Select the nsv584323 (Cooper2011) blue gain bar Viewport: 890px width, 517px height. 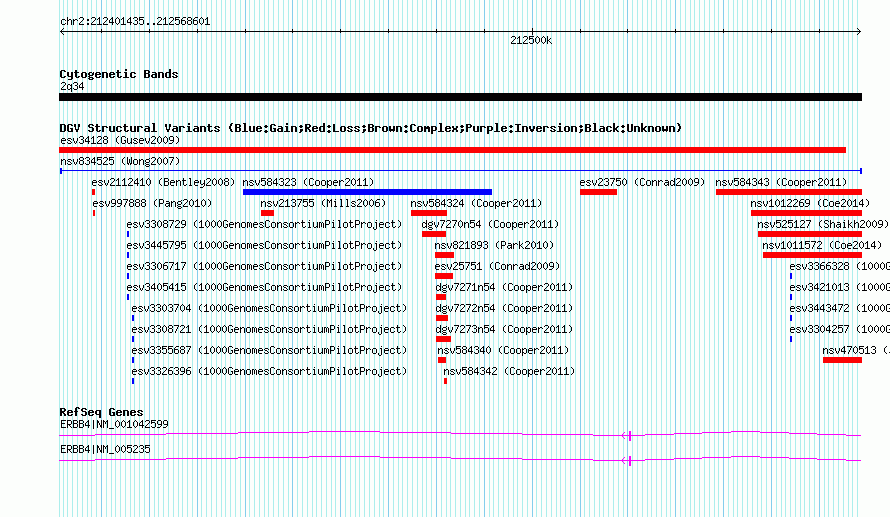(x=367, y=192)
